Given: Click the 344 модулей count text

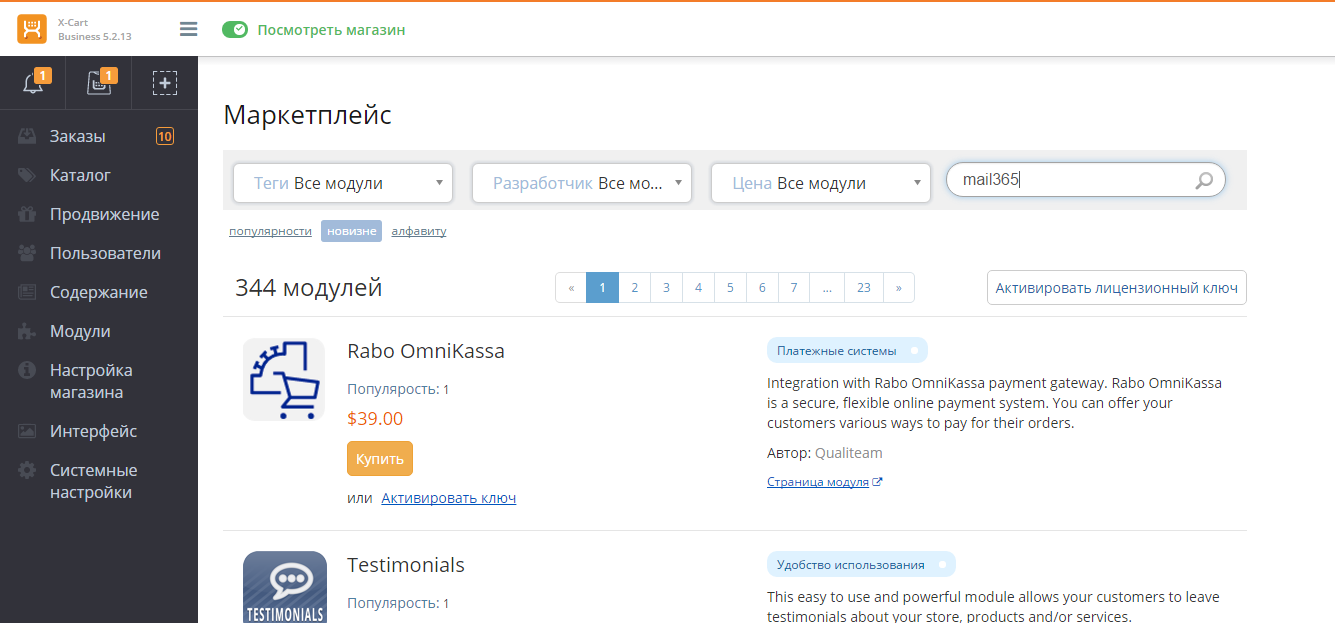Looking at the screenshot, I should tap(309, 288).
